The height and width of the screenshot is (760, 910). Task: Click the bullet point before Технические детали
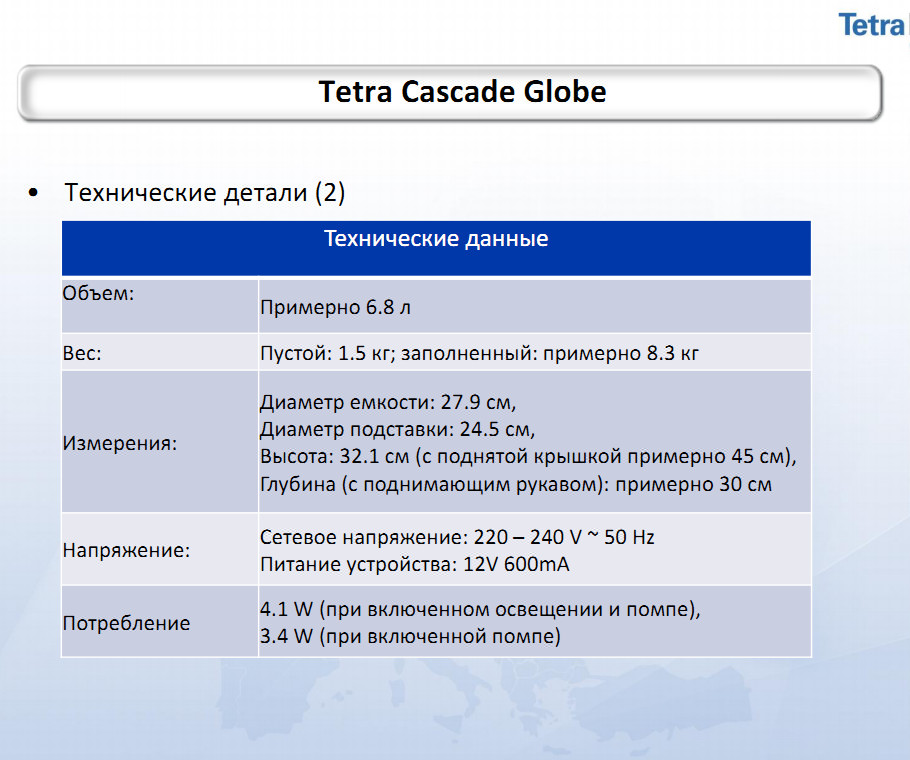tap(36, 193)
